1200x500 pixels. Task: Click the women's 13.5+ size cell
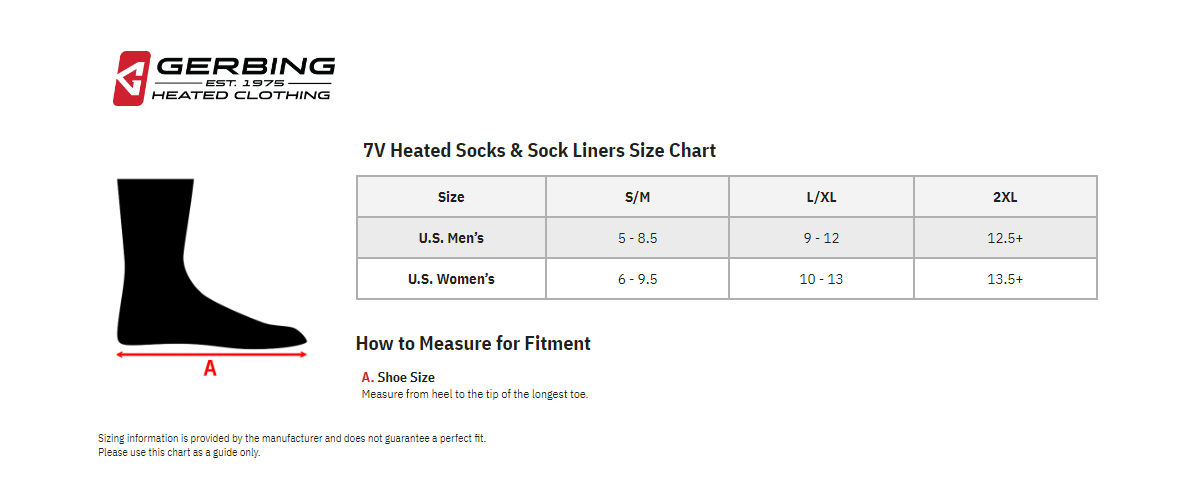(x=1005, y=279)
